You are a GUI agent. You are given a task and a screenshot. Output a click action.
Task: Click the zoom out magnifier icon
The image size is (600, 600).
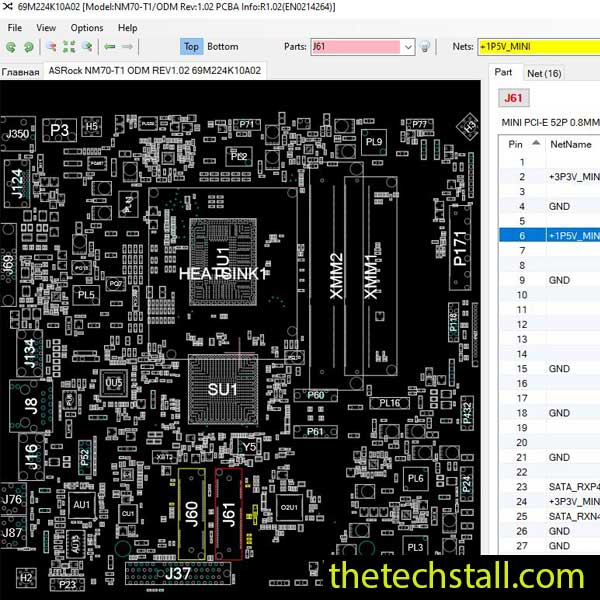[88, 47]
